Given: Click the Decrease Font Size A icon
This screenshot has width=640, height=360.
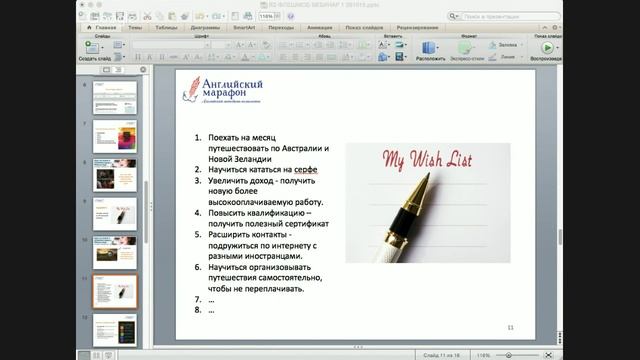Looking at the screenshot, I should click(x=252, y=45).
